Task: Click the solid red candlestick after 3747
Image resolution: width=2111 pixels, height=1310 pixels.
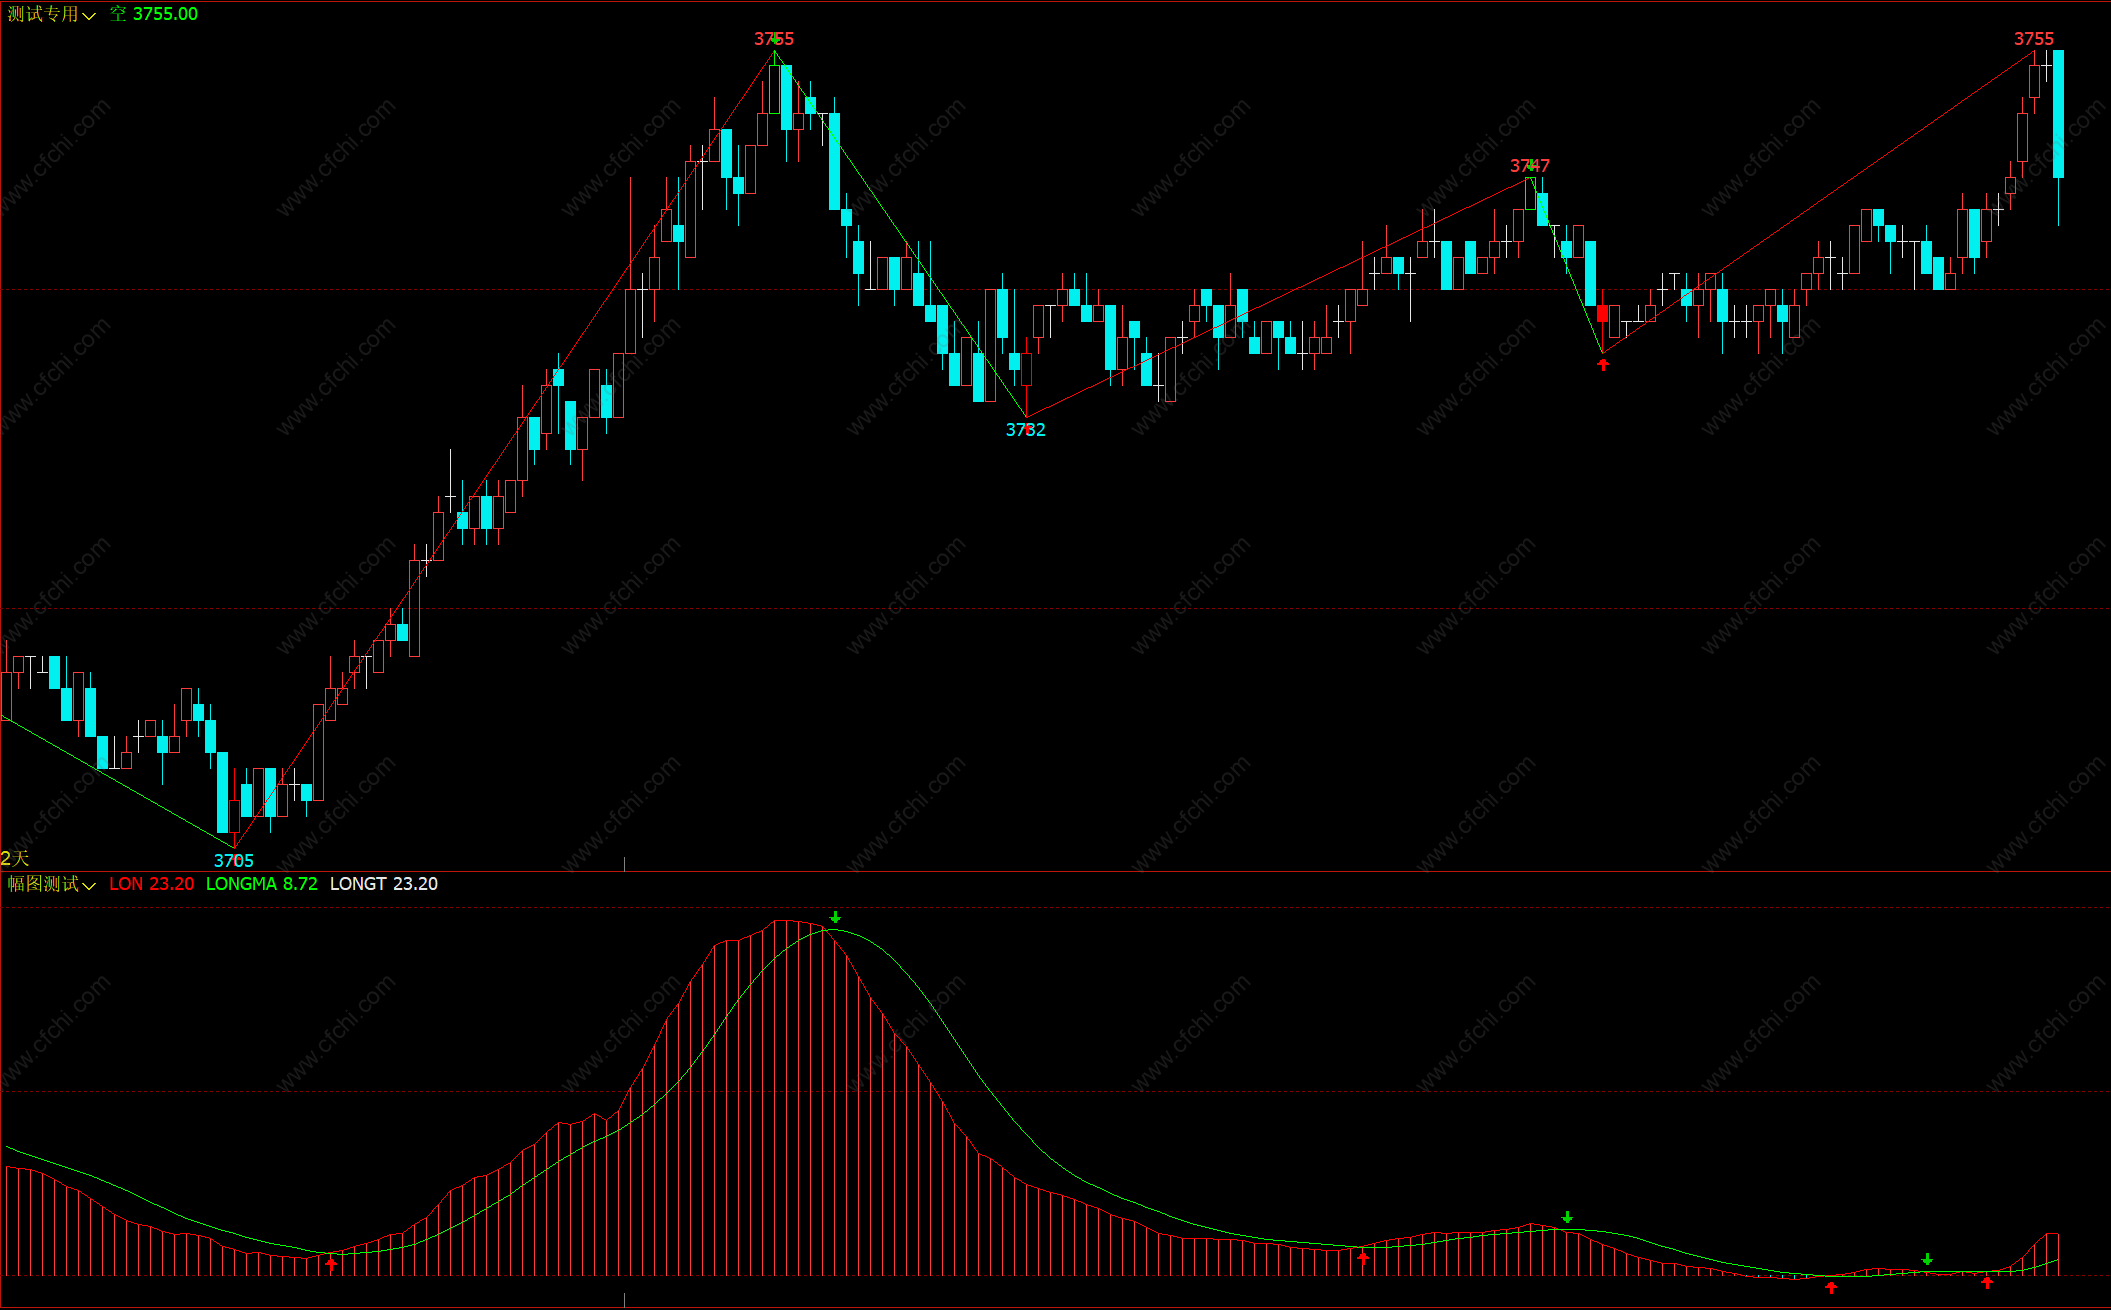Action: pos(1603,313)
